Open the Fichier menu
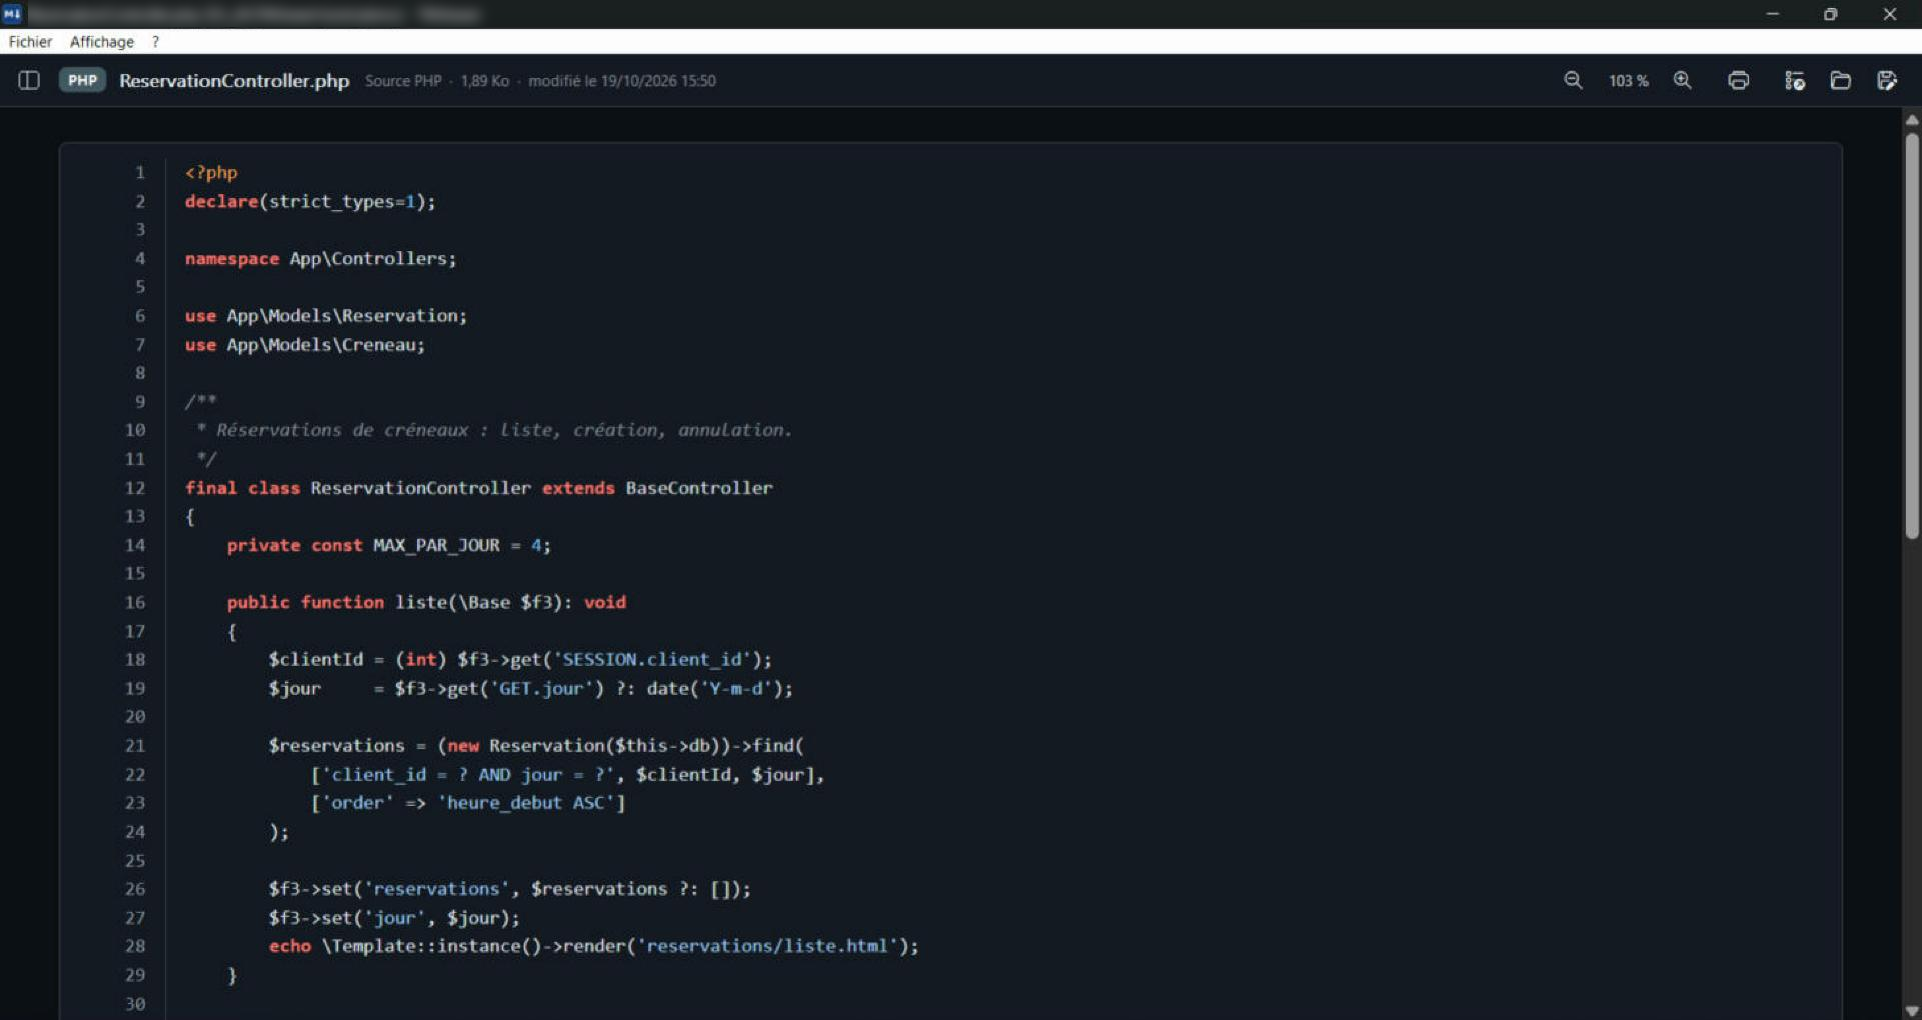Screen dimensions: 1922x1020 click(x=30, y=41)
